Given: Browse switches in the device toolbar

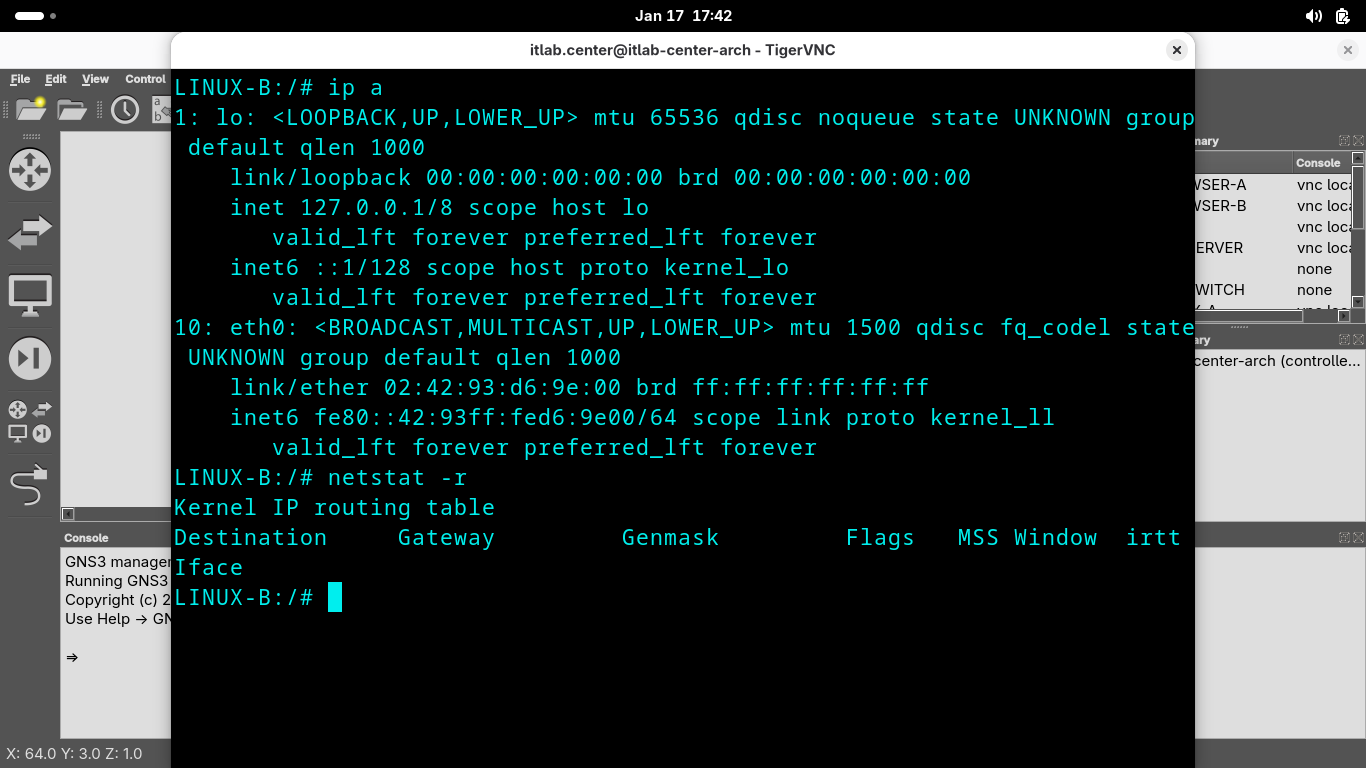Looking at the screenshot, I should coord(29,233).
